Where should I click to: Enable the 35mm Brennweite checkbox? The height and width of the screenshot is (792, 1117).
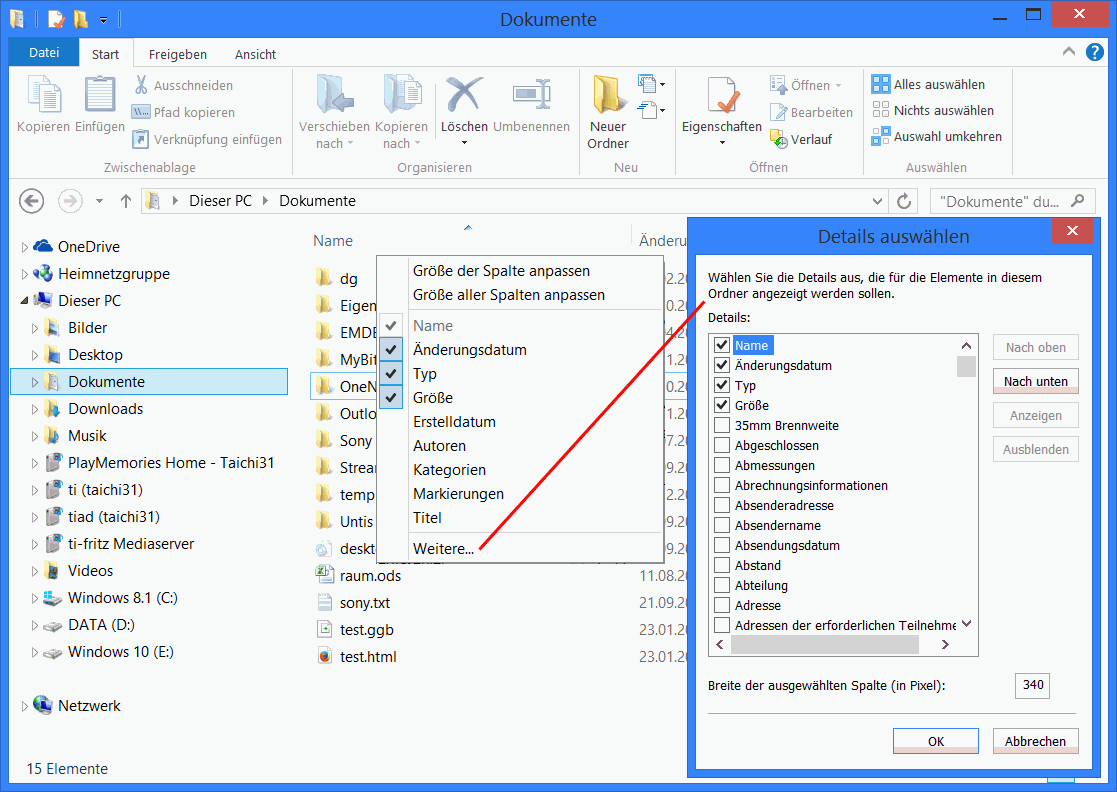pyautogui.click(x=722, y=425)
